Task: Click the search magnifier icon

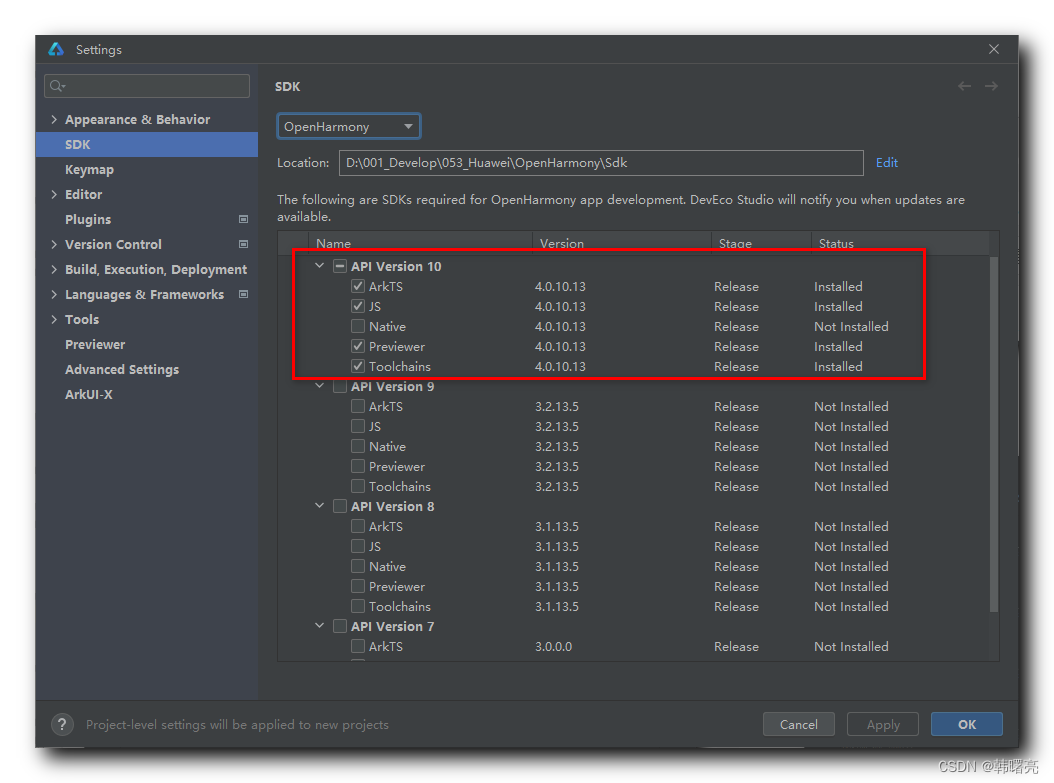Action: tap(57, 87)
